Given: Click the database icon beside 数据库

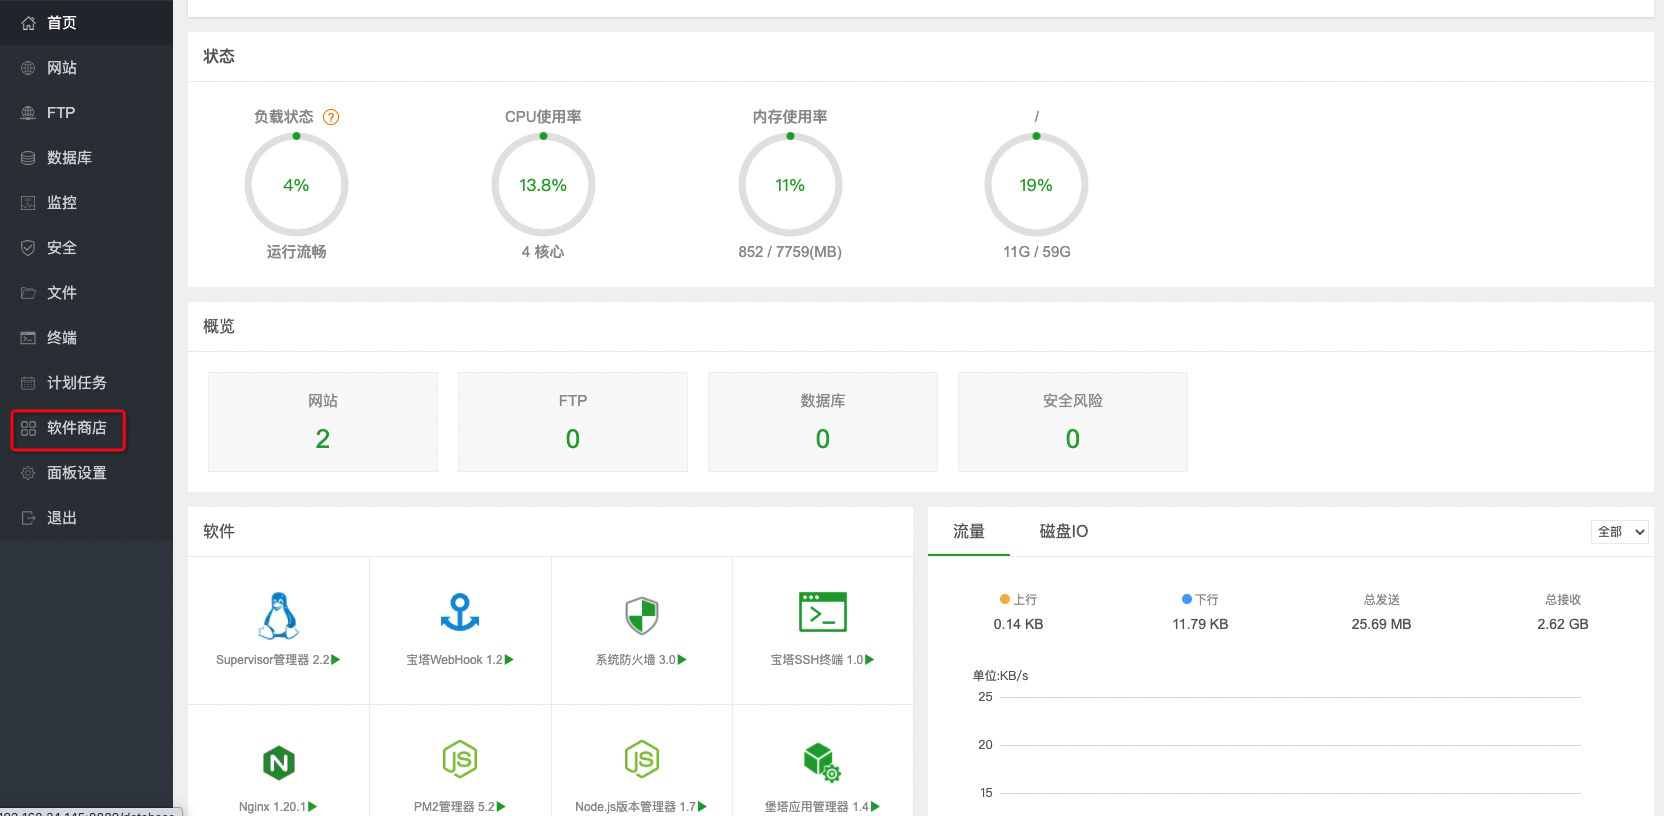Looking at the screenshot, I should point(28,158).
